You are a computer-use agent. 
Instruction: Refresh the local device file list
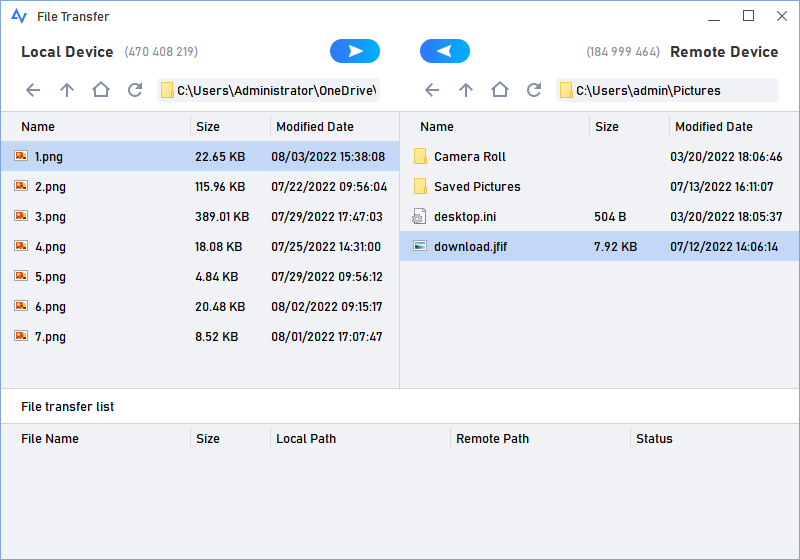(135, 90)
